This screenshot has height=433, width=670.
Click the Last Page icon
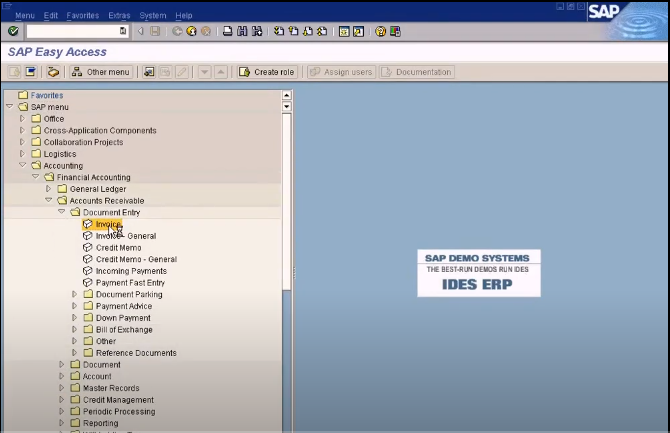pos(322,31)
